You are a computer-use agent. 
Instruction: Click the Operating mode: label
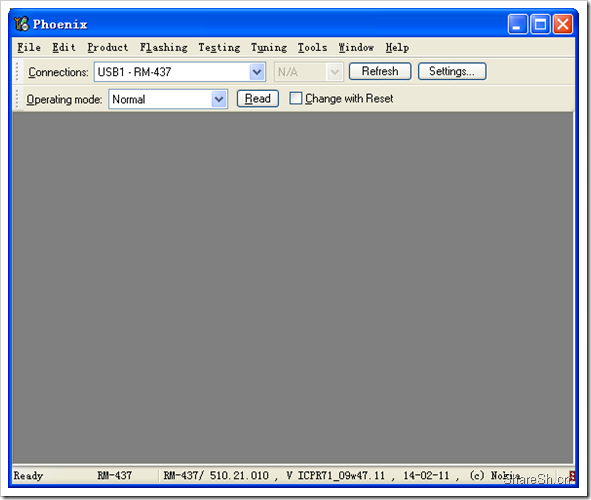tap(64, 99)
